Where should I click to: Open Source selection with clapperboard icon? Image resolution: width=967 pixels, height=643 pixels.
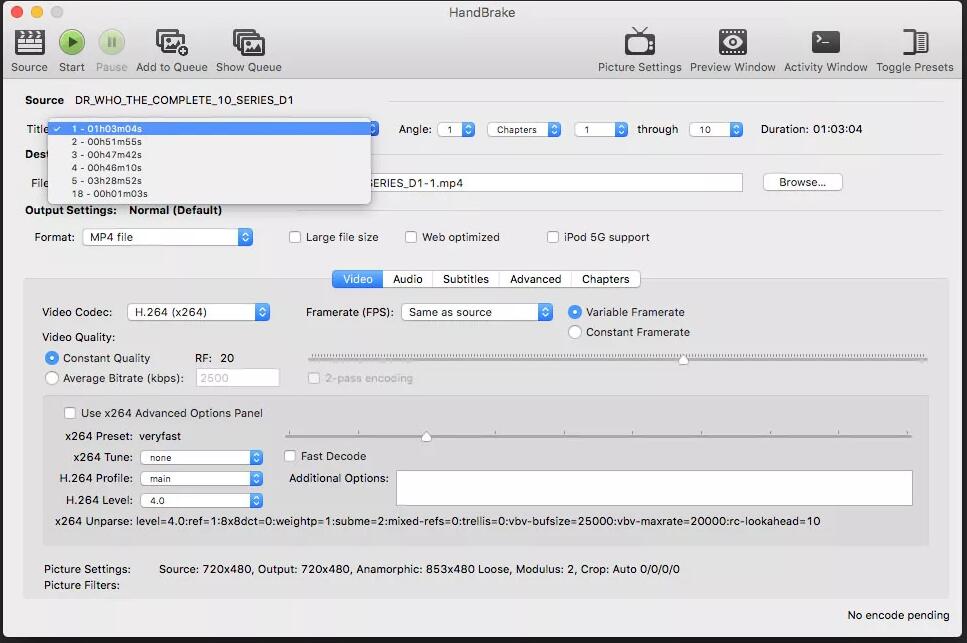click(29, 43)
